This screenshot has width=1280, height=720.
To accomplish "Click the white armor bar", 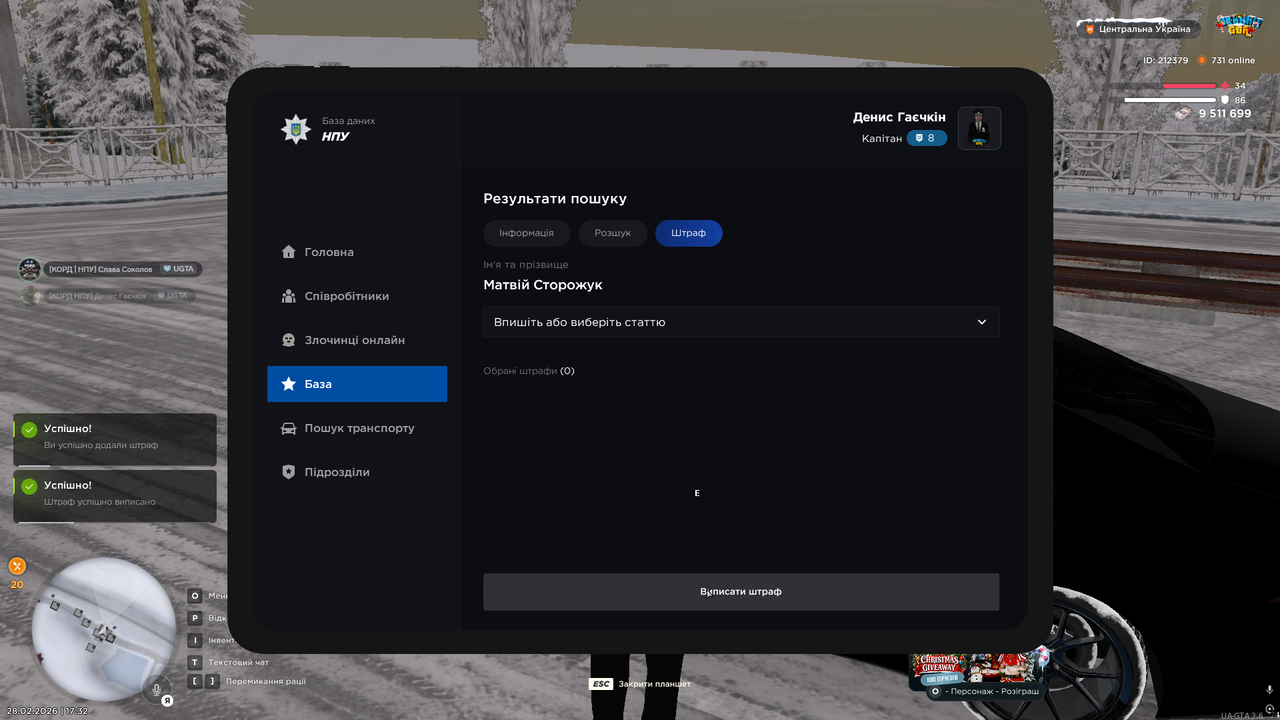I will point(1171,100).
